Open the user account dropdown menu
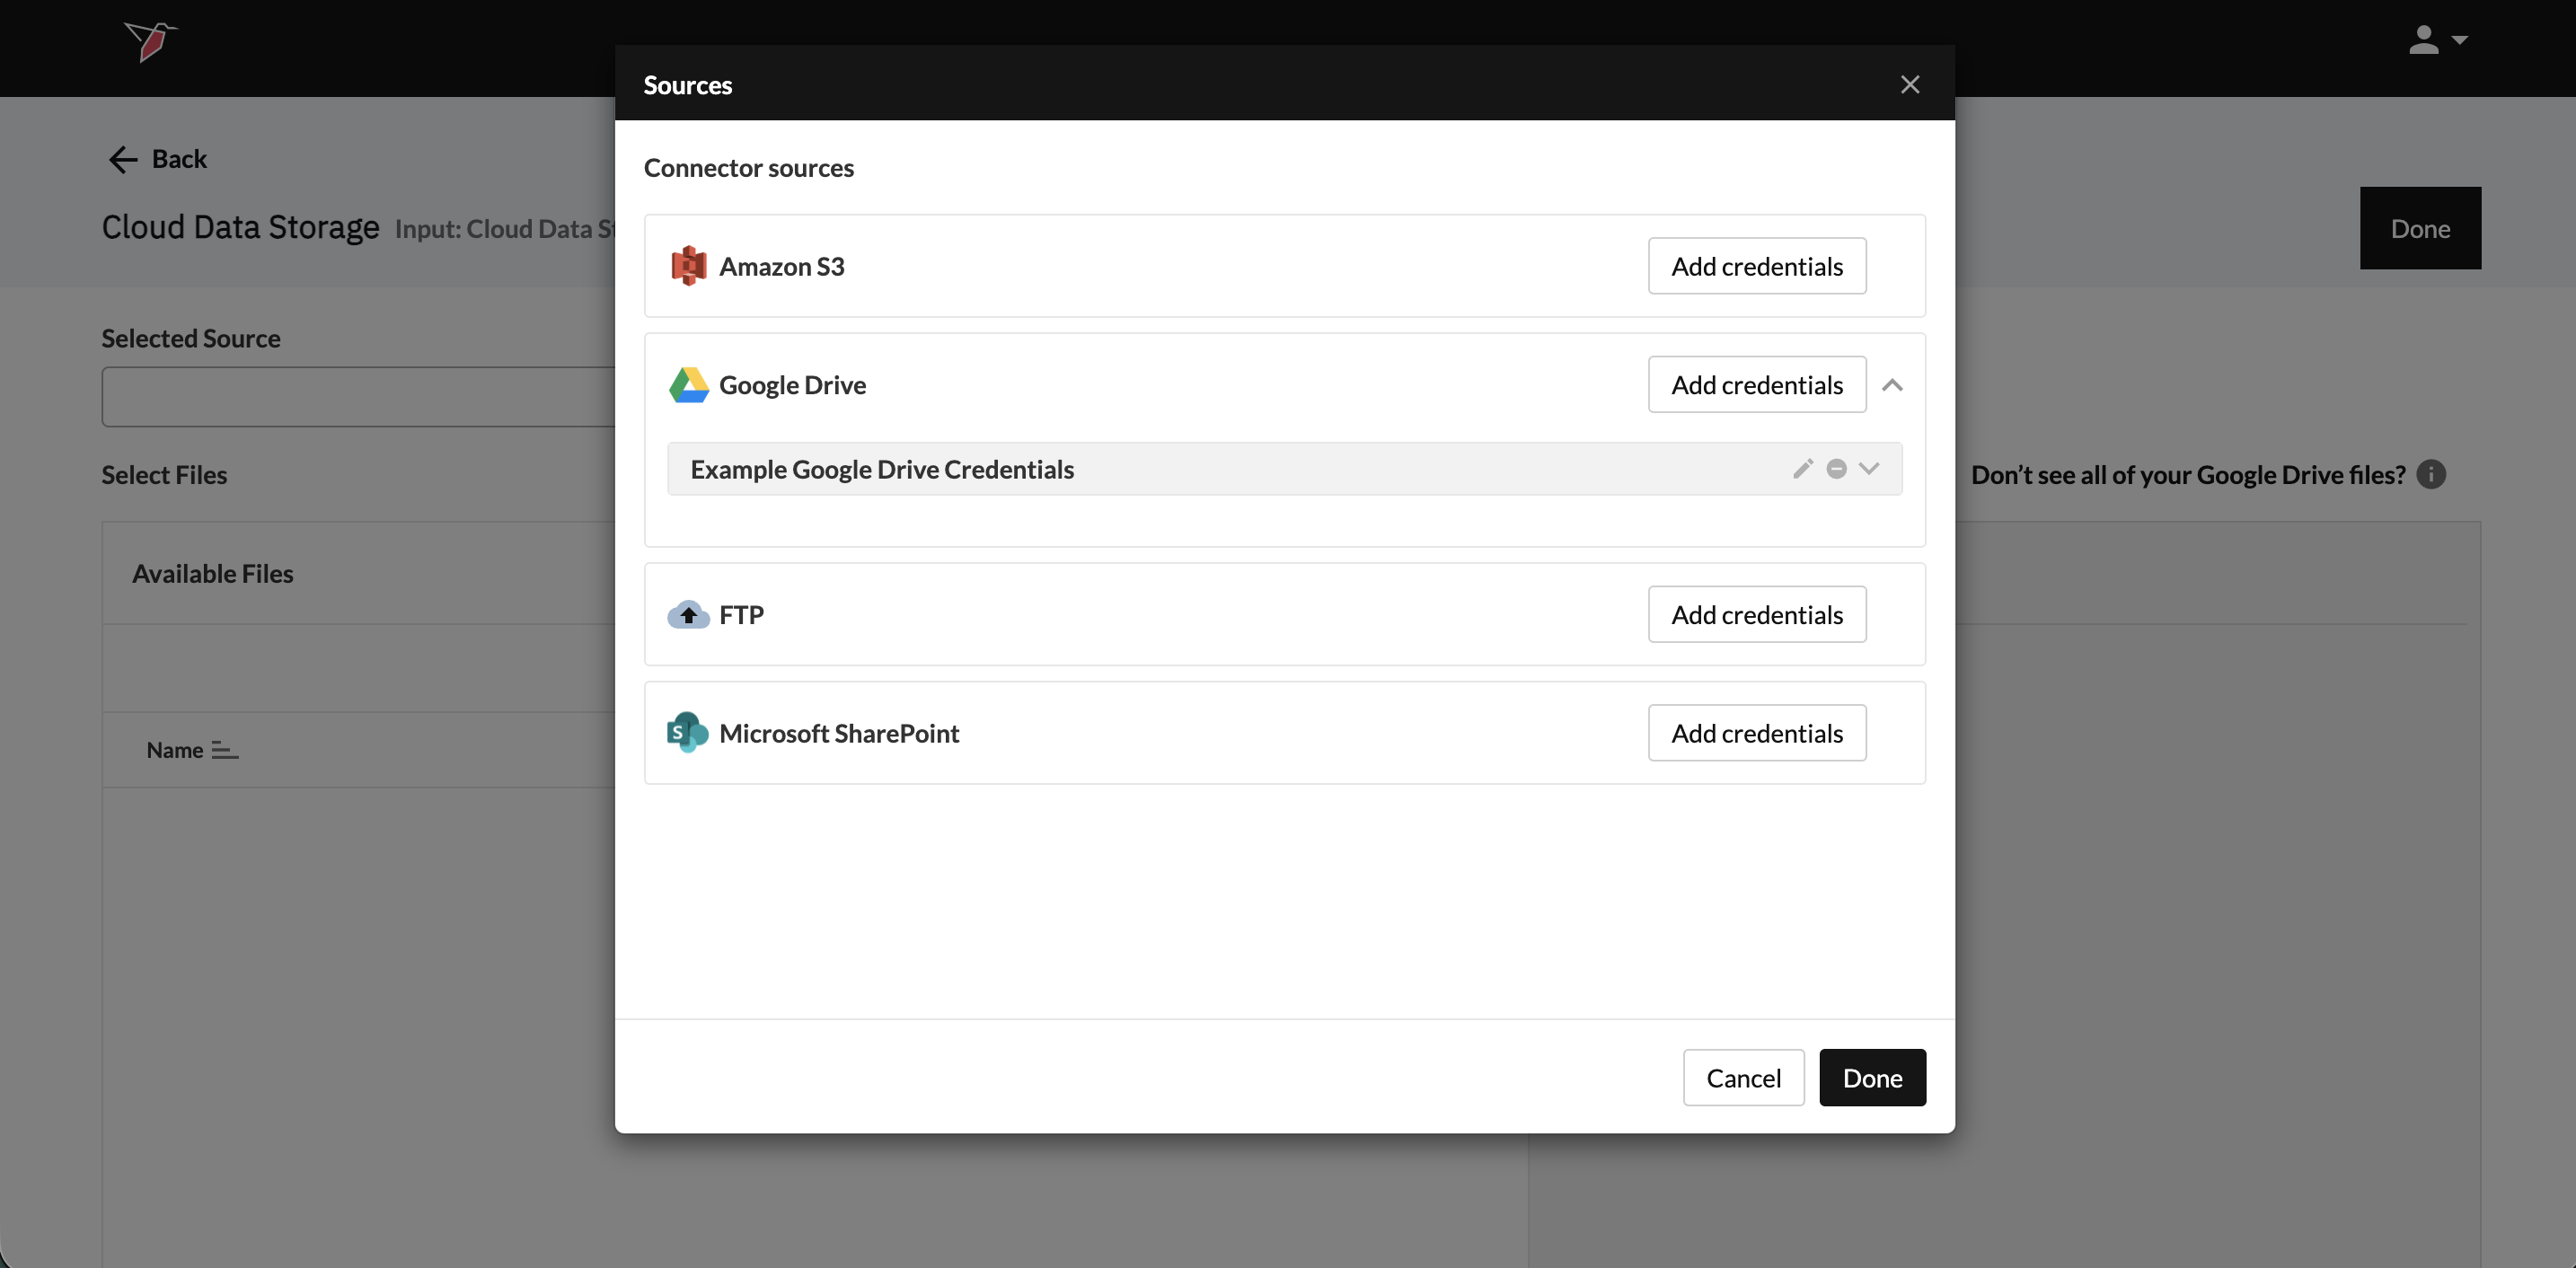The height and width of the screenshot is (1268, 2576). (2438, 41)
